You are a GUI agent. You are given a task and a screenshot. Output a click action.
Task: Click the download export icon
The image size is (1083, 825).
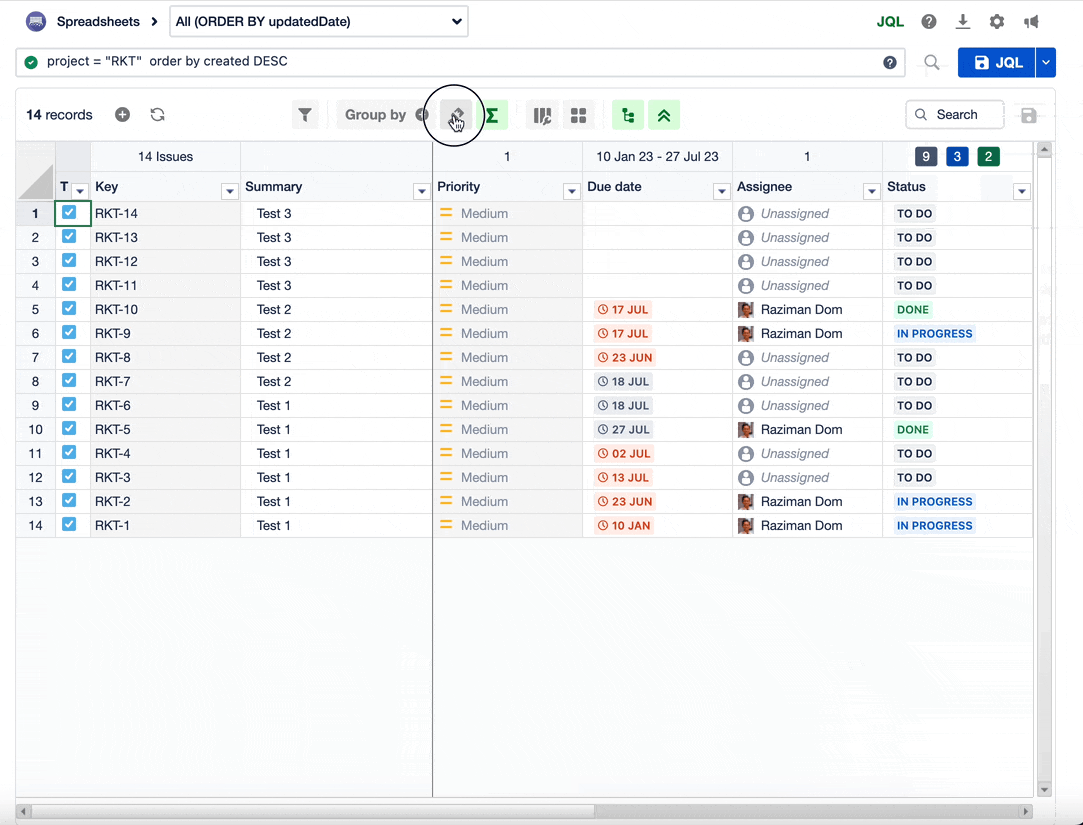[x=963, y=22]
